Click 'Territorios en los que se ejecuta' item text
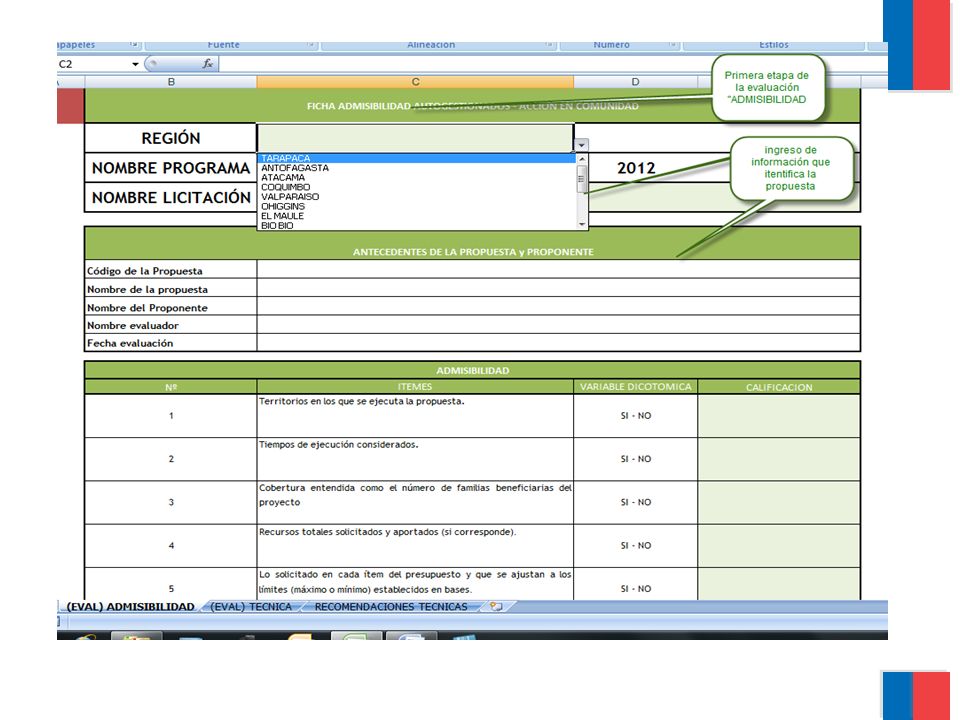 [361, 402]
